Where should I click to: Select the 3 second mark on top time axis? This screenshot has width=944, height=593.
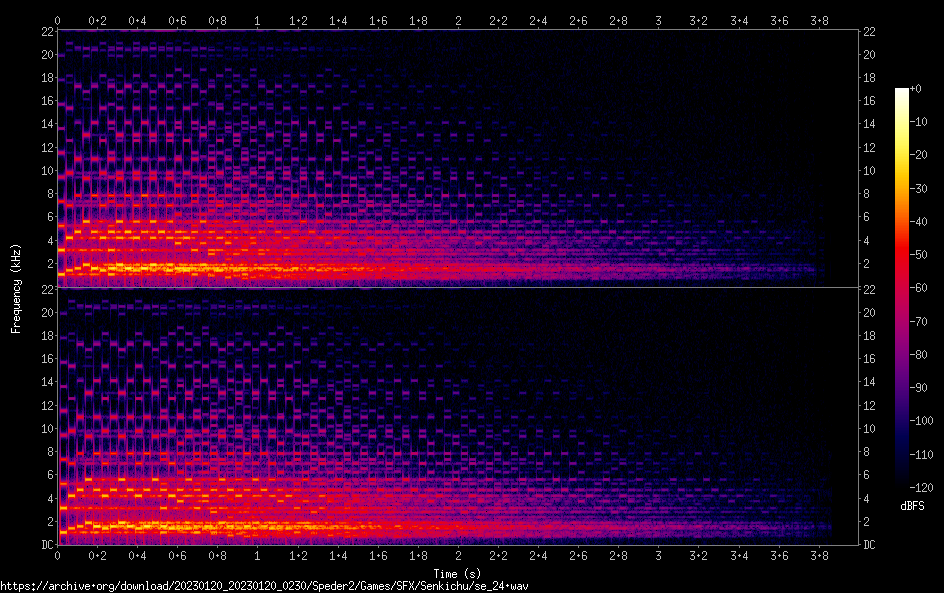coord(658,20)
